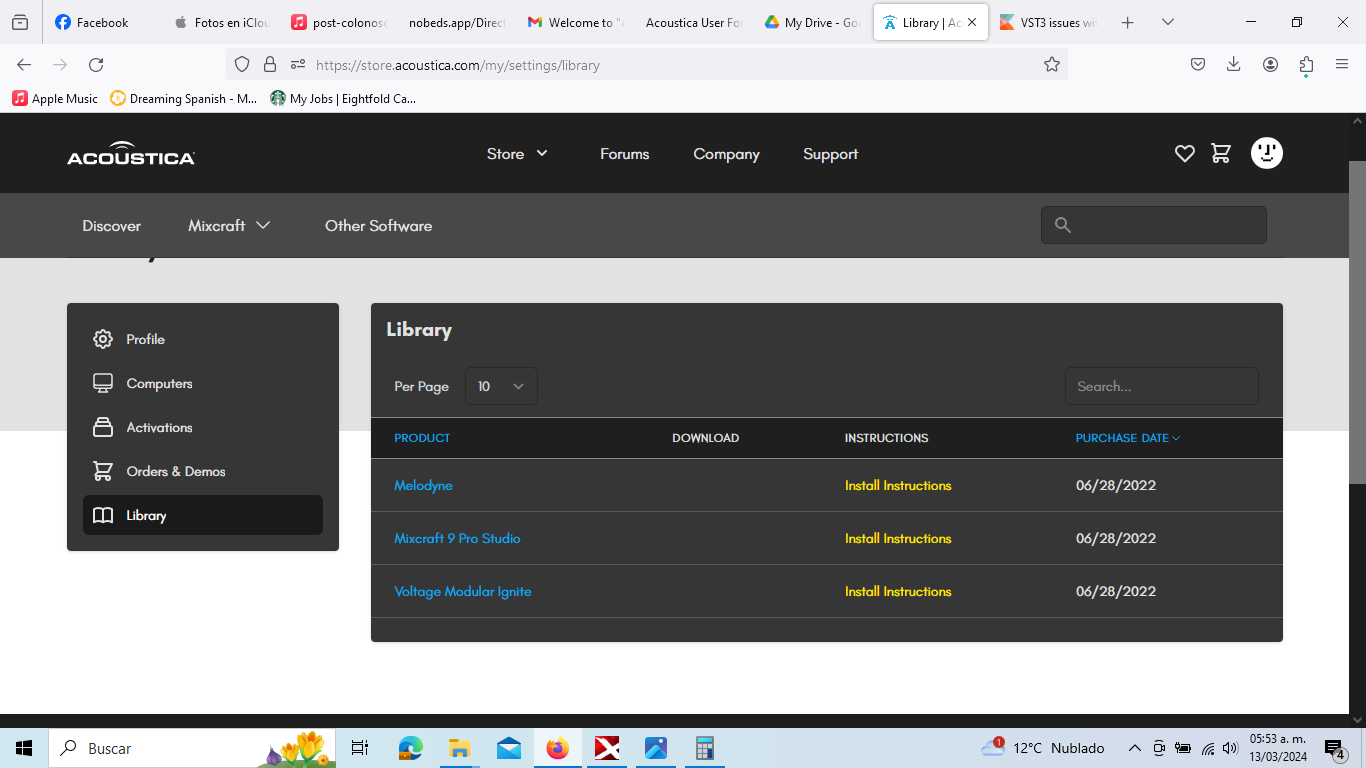Open the Mixcraft 9 Pro Studio link
Screen dimensions: 1366x768
tap(457, 538)
